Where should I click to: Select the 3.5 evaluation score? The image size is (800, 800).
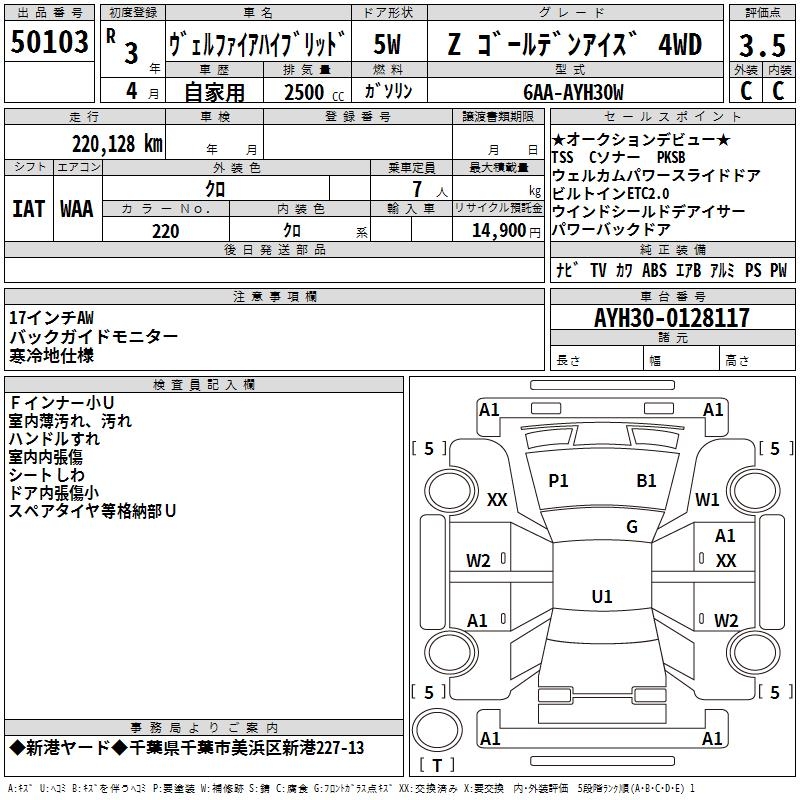coord(762,45)
